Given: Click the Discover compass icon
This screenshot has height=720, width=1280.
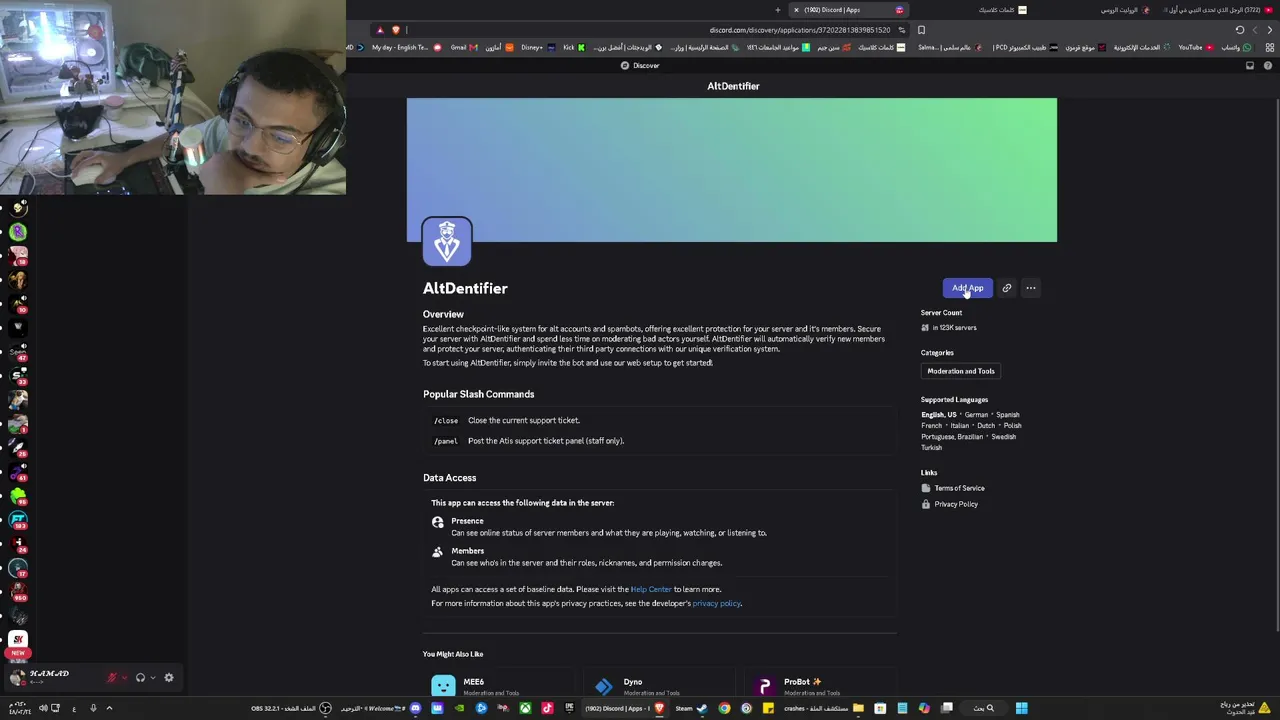Looking at the screenshot, I should click(x=625, y=66).
